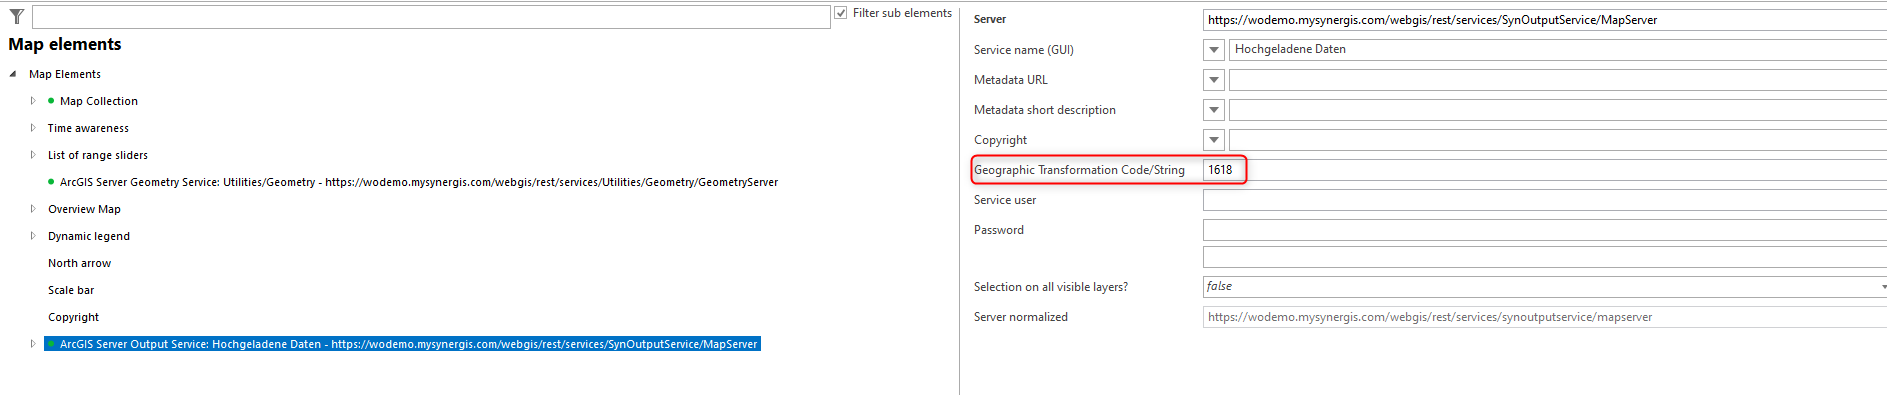
Task: Expand the Time awareness node
Action: pos(33,128)
